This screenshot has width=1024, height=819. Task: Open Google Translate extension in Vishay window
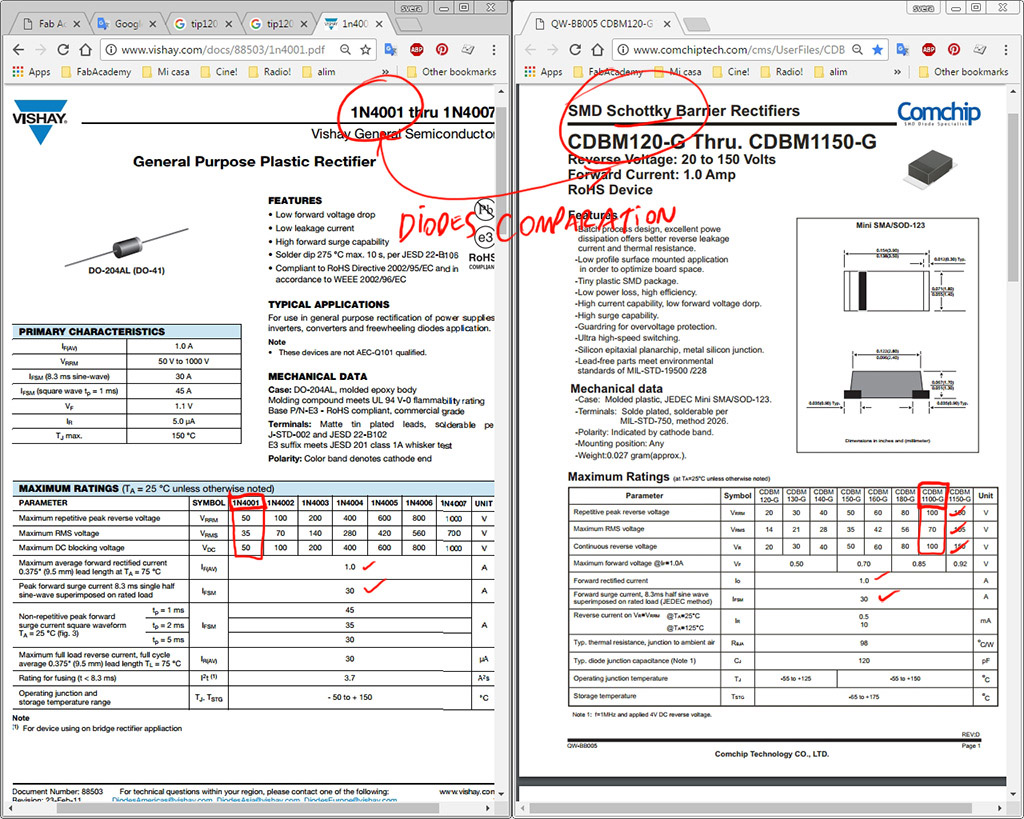pyautogui.click(x=391, y=50)
